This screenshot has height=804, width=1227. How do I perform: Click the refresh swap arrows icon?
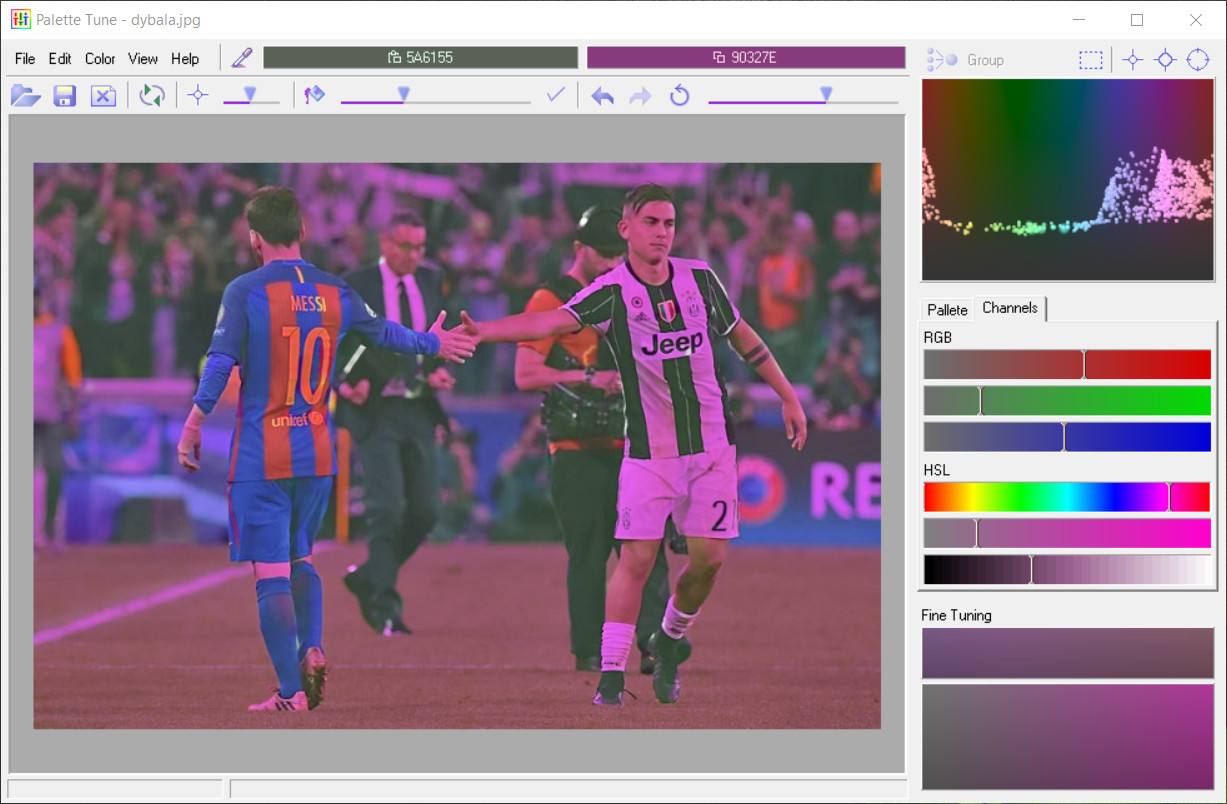pos(152,96)
